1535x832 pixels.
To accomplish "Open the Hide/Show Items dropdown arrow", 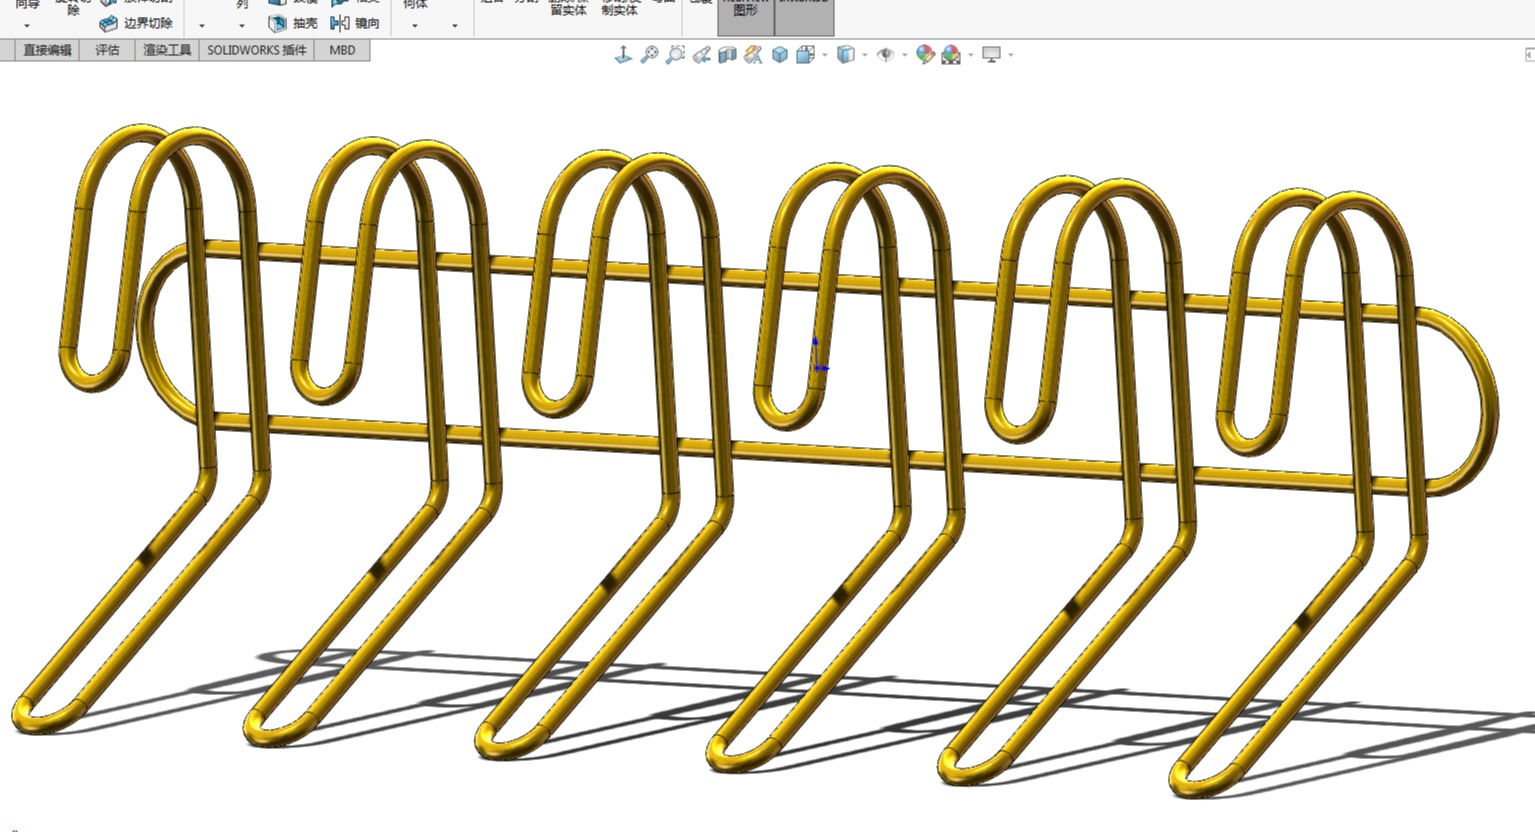I will tap(904, 55).
